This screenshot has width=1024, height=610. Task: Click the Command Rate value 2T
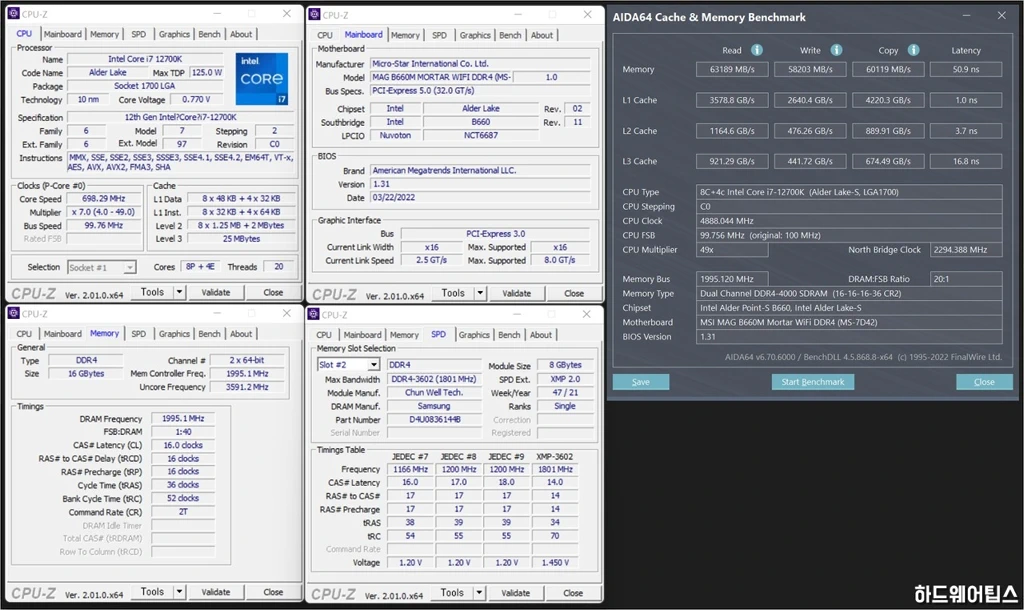183,512
